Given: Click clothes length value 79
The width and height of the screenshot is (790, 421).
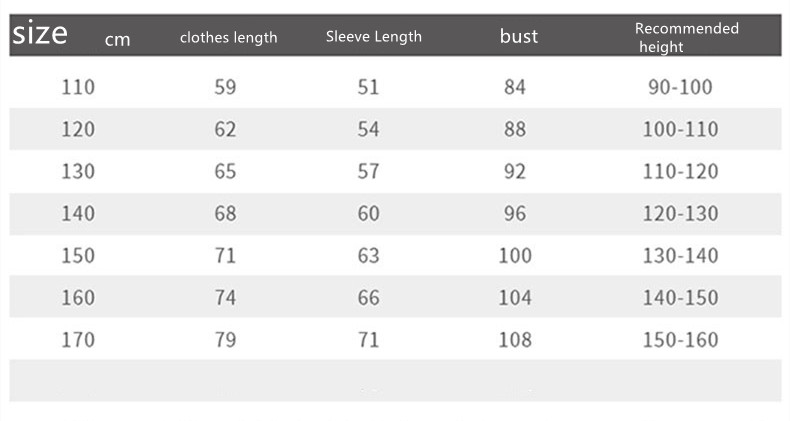Looking at the screenshot, I should click(x=225, y=340).
